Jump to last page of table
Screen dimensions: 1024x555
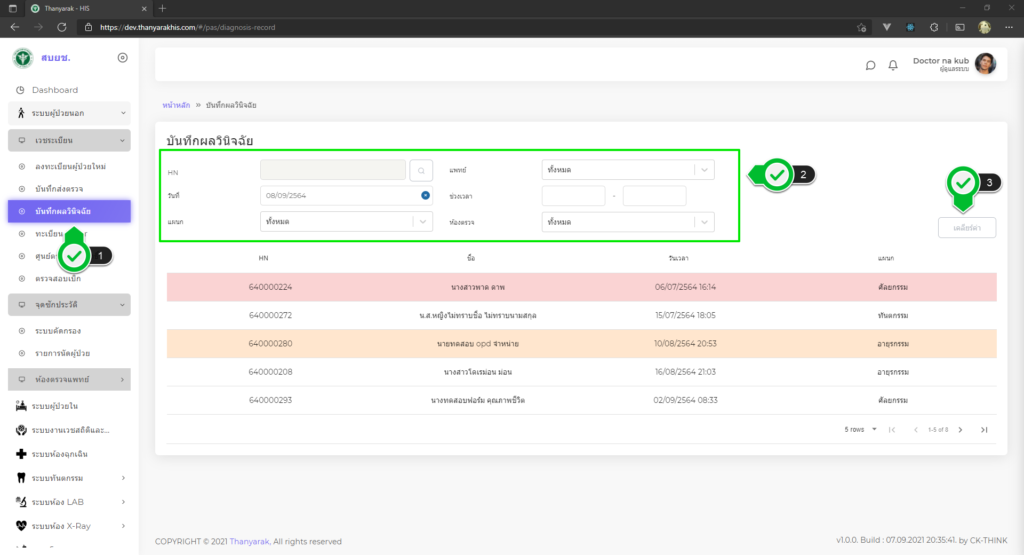(984, 429)
